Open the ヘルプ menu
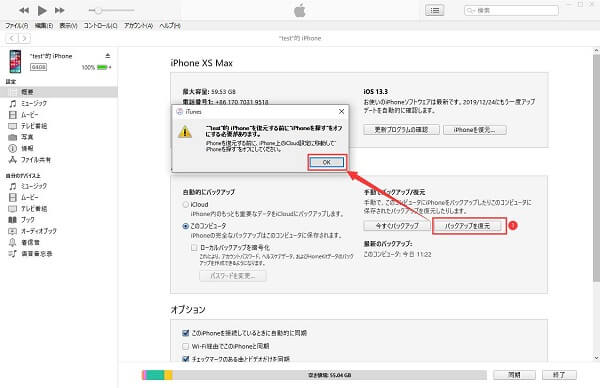The image size is (600, 388). click(170, 26)
